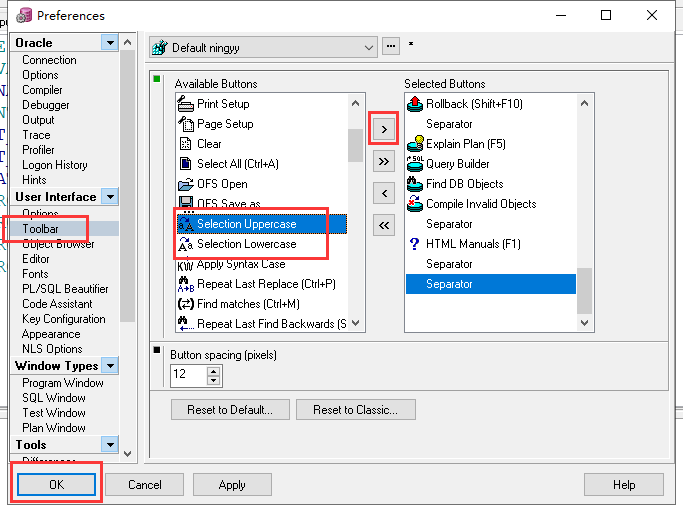
Task: Decrease button spacing with the down arrow
Action: pos(213,380)
